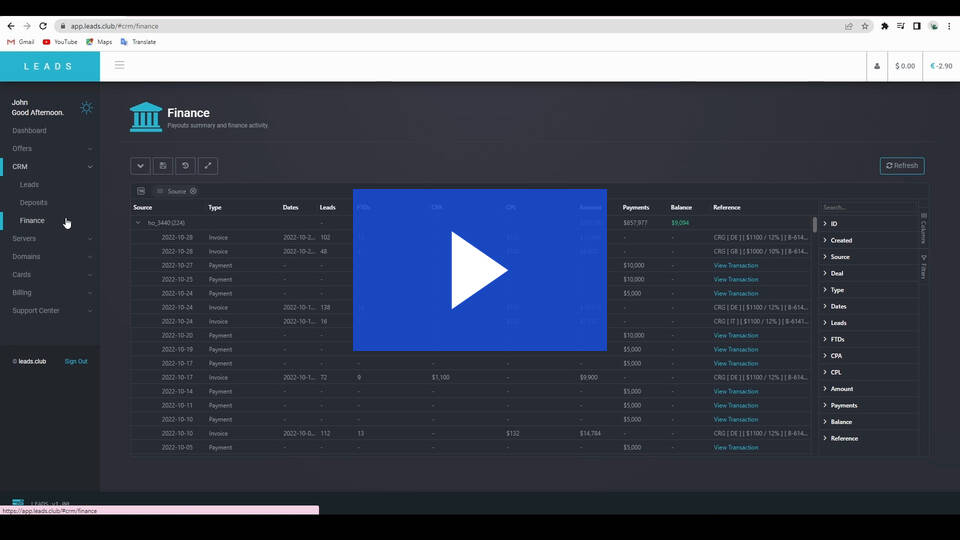This screenshot has width=960, height=540.
Task: Open the chevron-down toolbar dropdown button
Action: tap(140, 166)
